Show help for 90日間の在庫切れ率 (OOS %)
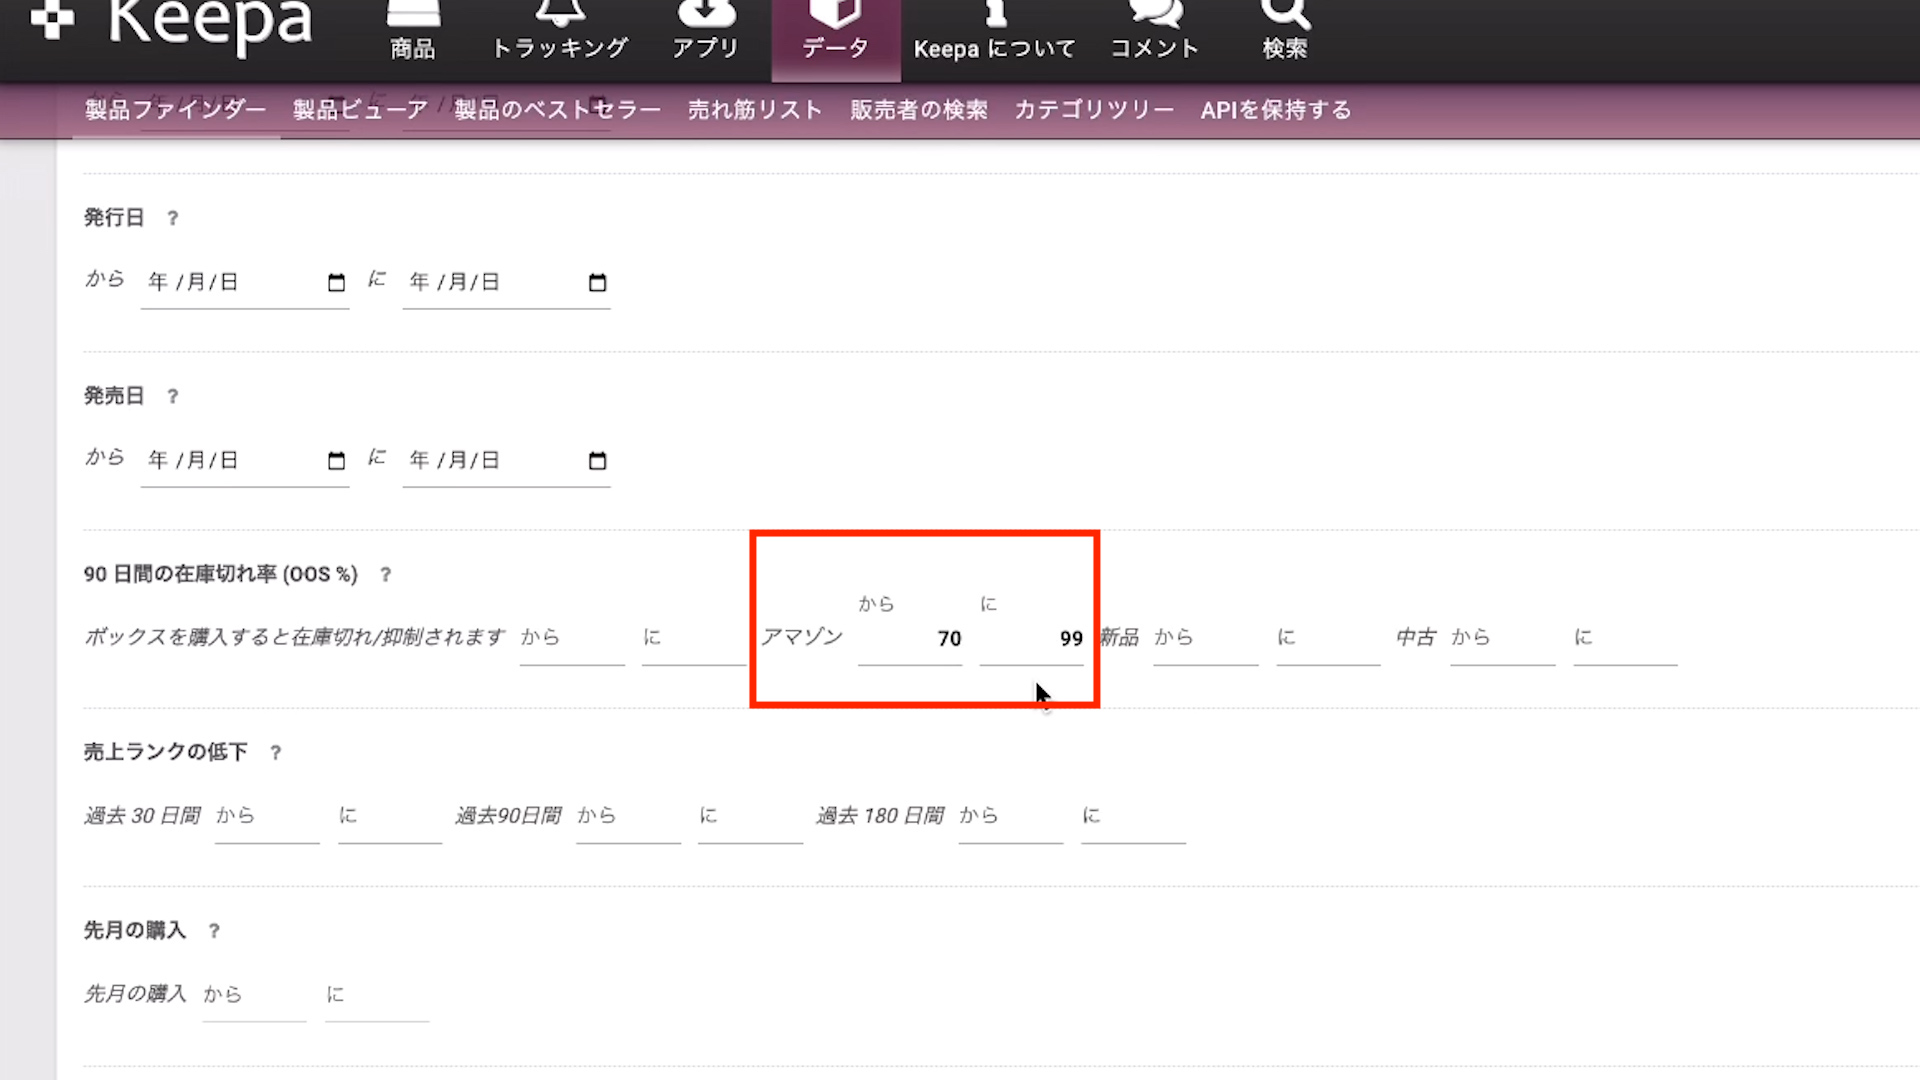The image size is (1920, 1080). pos(386,575)
